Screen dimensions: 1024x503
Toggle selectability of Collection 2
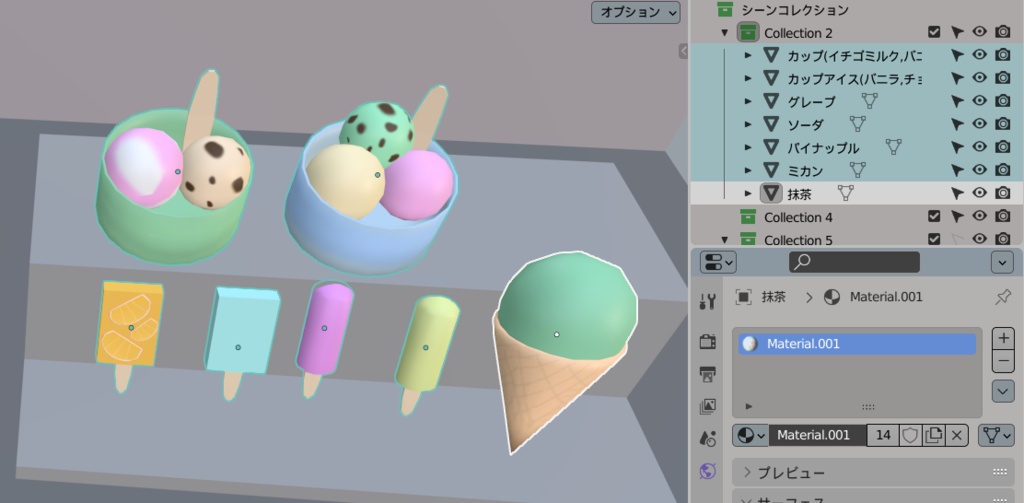(x=957, y=32)
